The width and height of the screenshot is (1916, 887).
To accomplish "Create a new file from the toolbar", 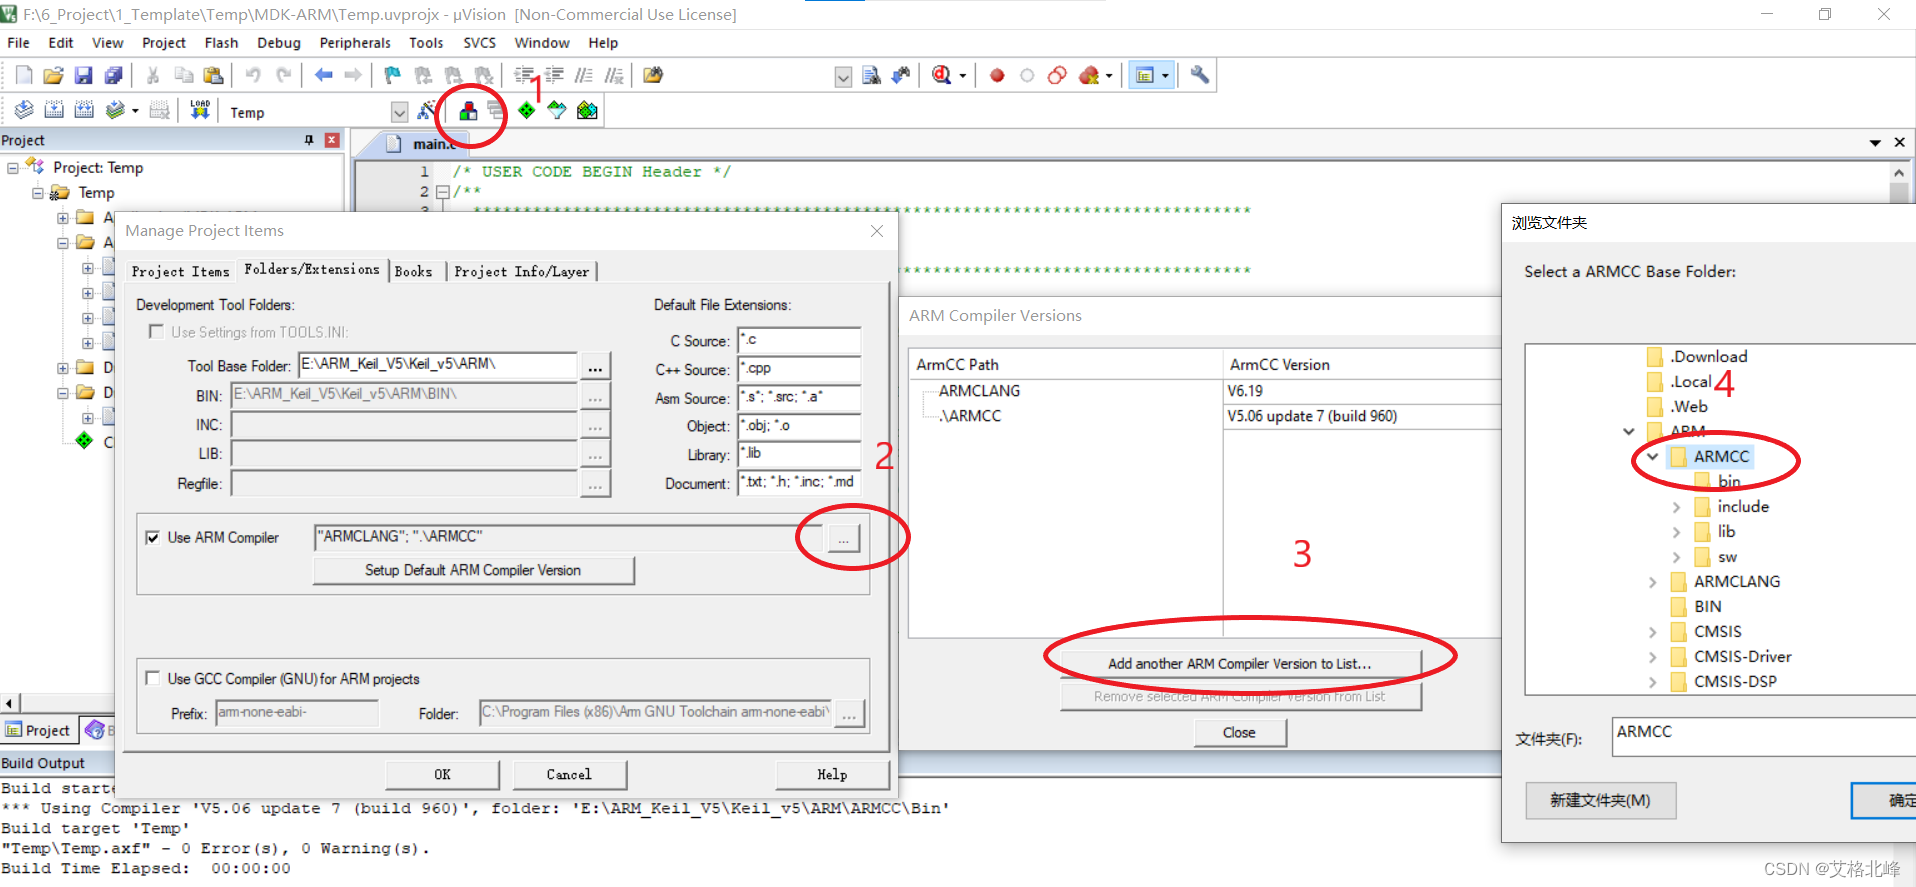I will coord(24,75).
